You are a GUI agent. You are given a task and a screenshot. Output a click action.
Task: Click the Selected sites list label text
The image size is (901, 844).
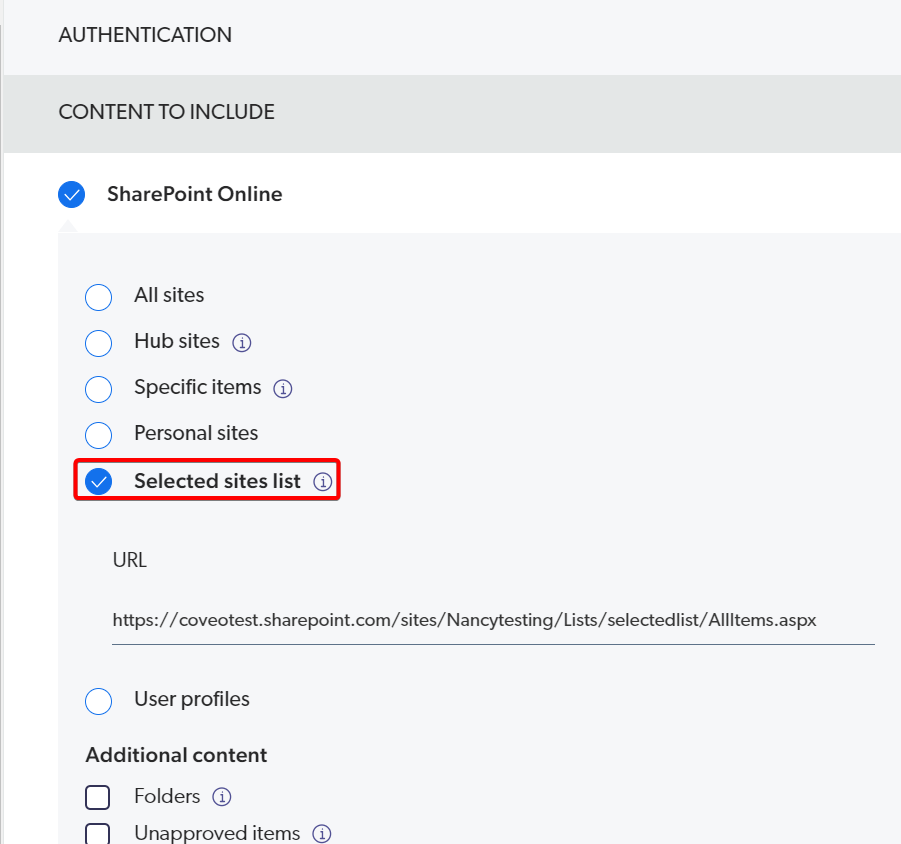[217, 481]
